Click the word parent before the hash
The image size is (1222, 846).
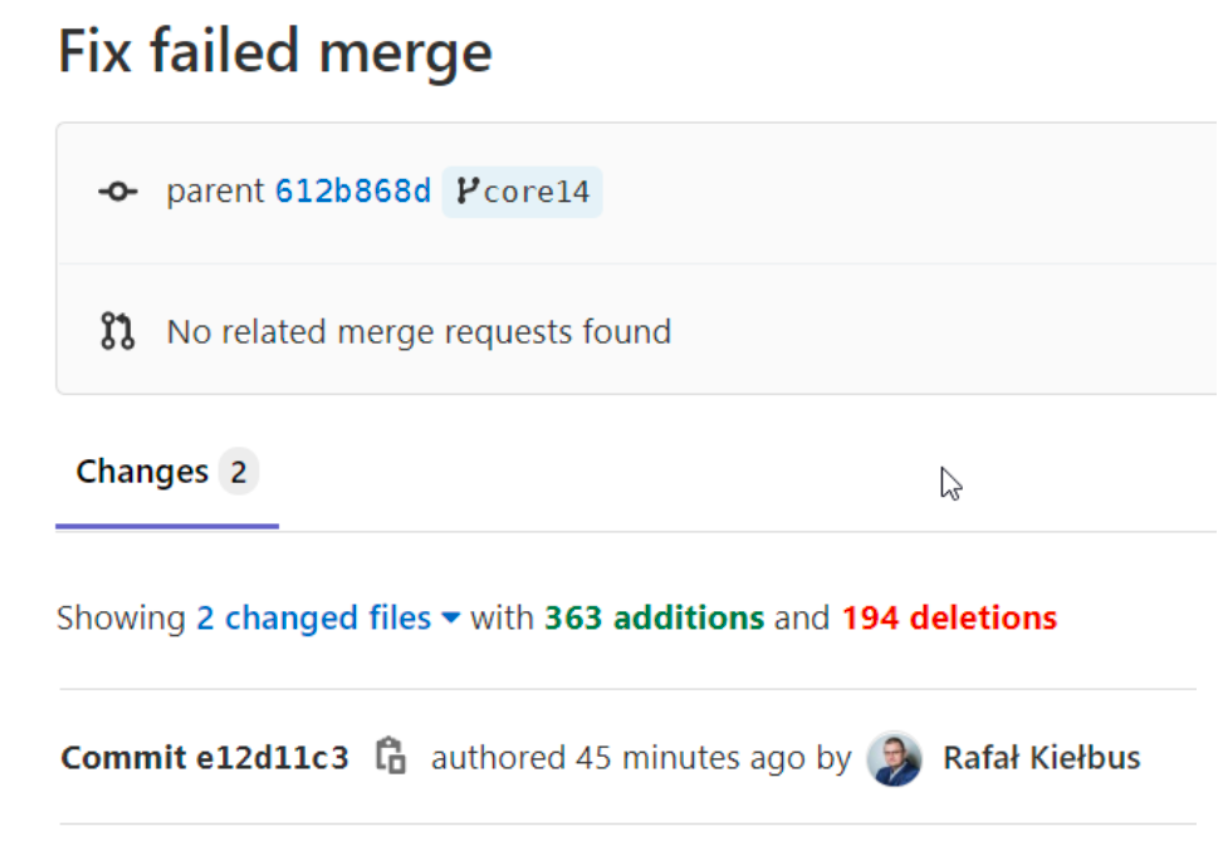(216, 191)
